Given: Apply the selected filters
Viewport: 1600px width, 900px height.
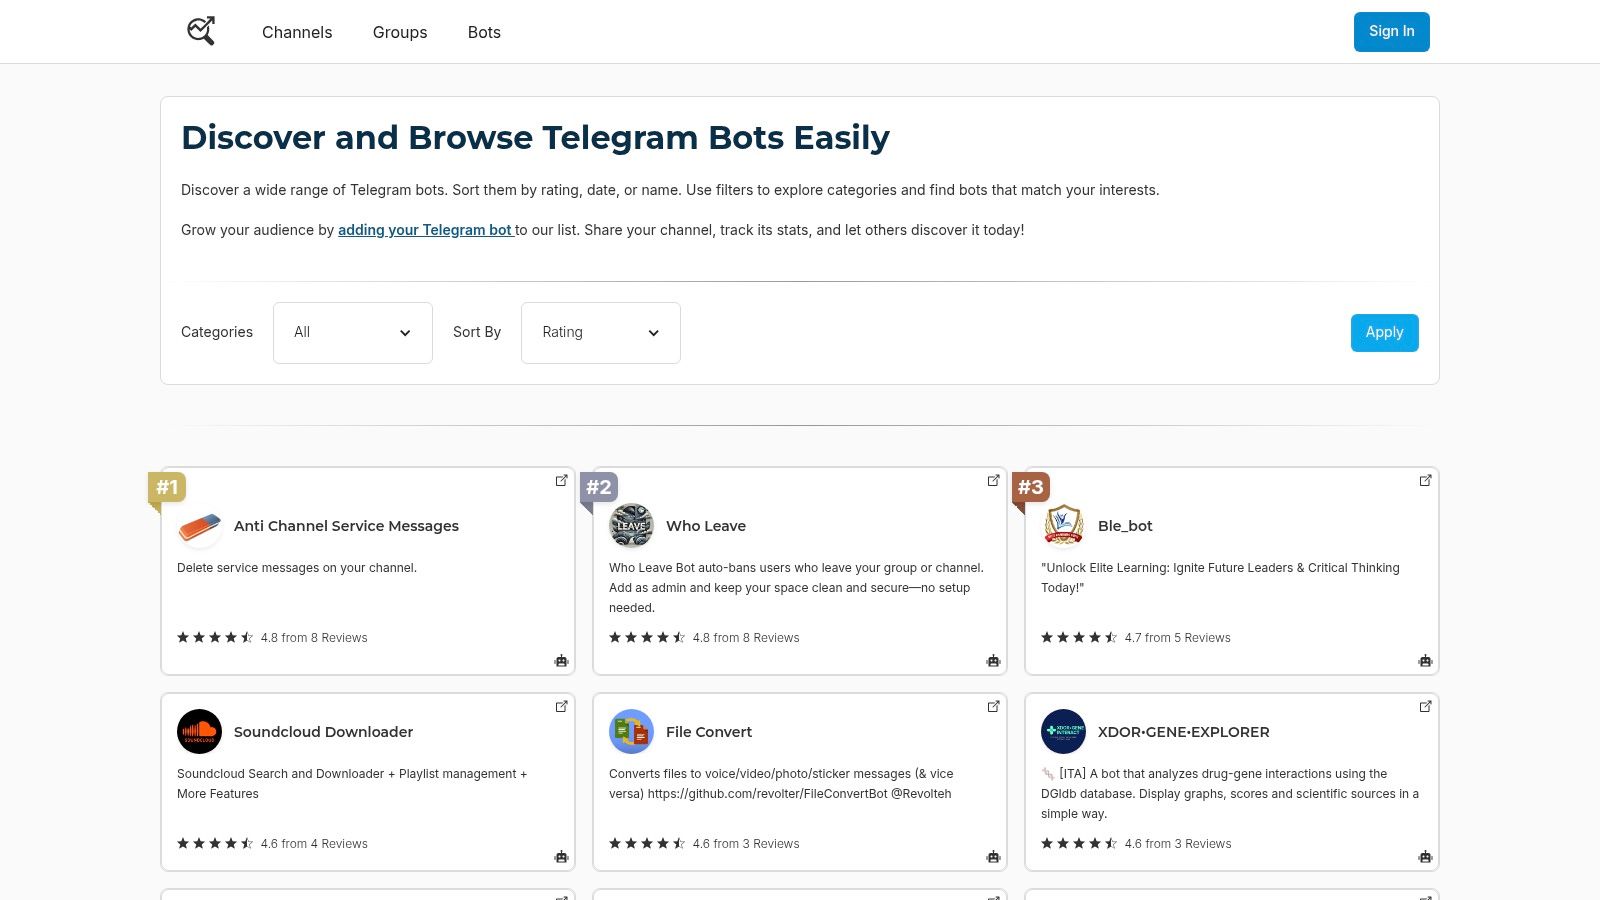Looking at the screenshot, I should (x=1385, y=333).
